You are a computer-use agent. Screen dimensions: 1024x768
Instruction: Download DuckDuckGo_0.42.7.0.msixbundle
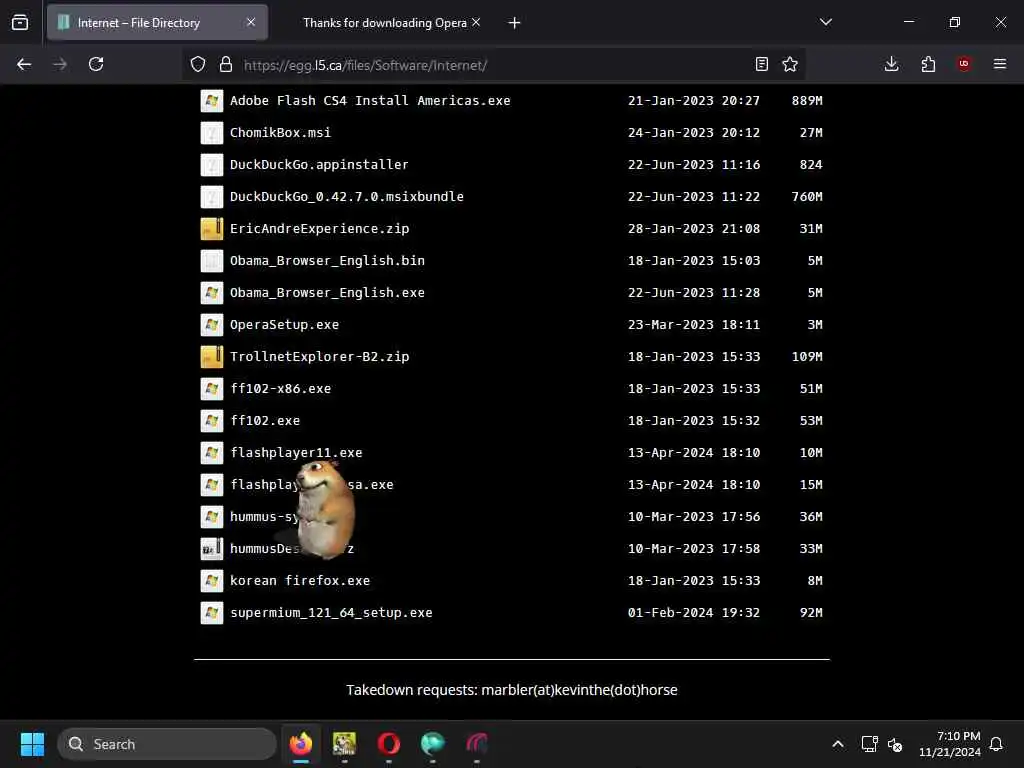(347, 197)
